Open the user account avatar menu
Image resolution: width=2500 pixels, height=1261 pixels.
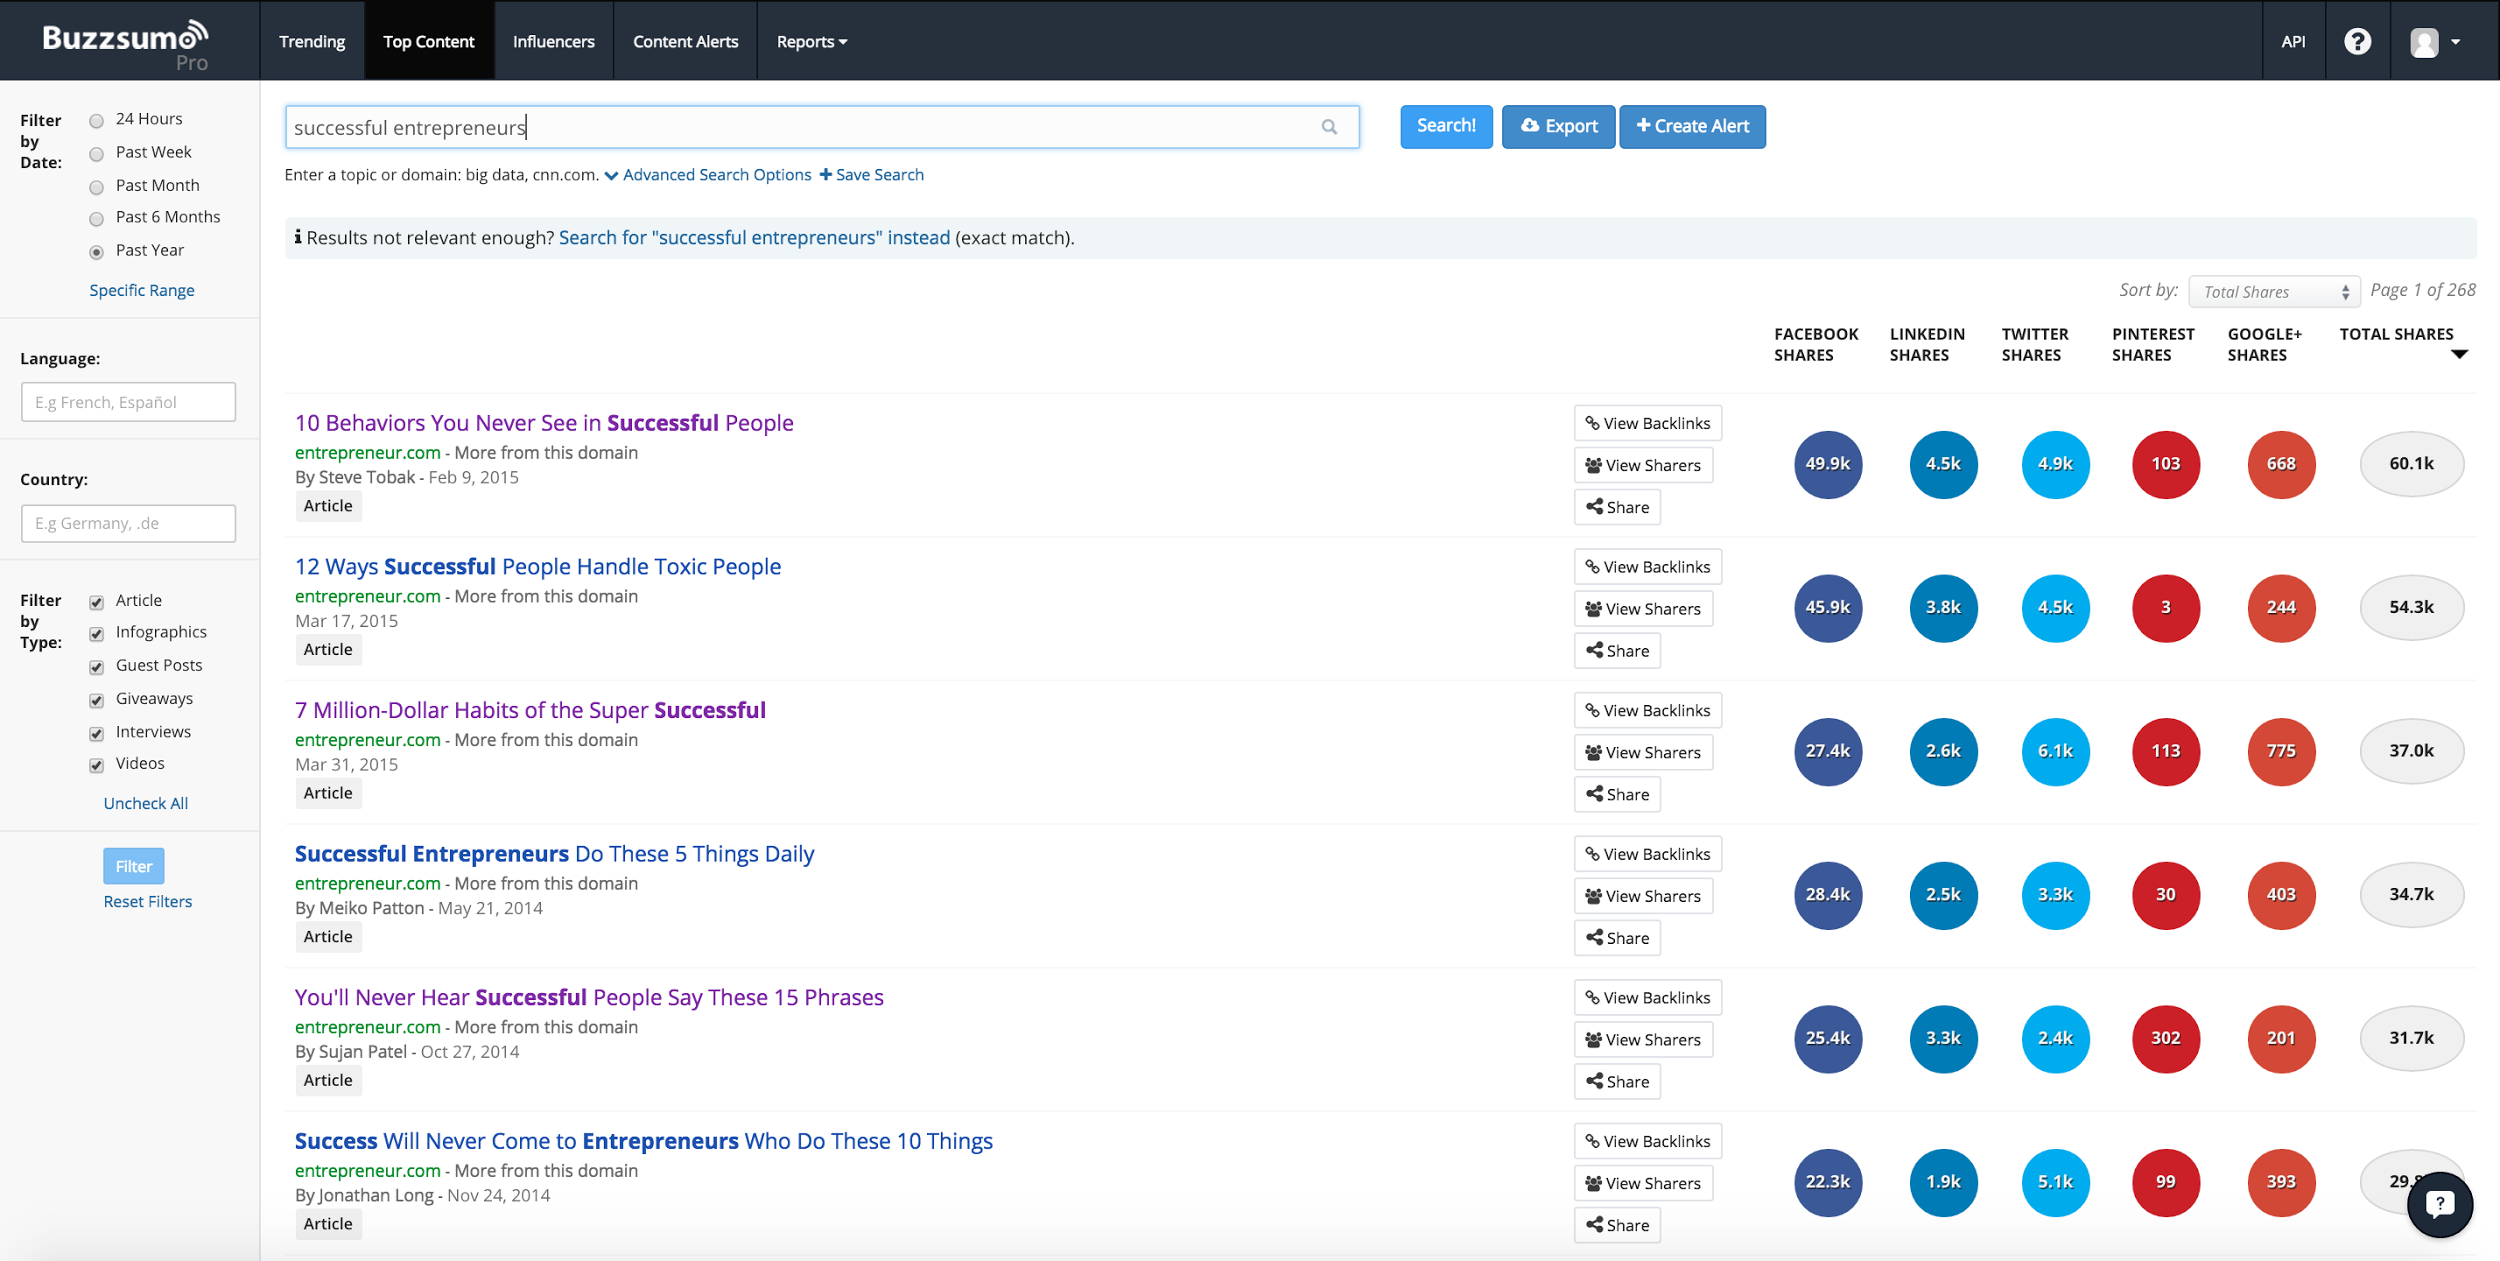click(x=2434, y=42)
